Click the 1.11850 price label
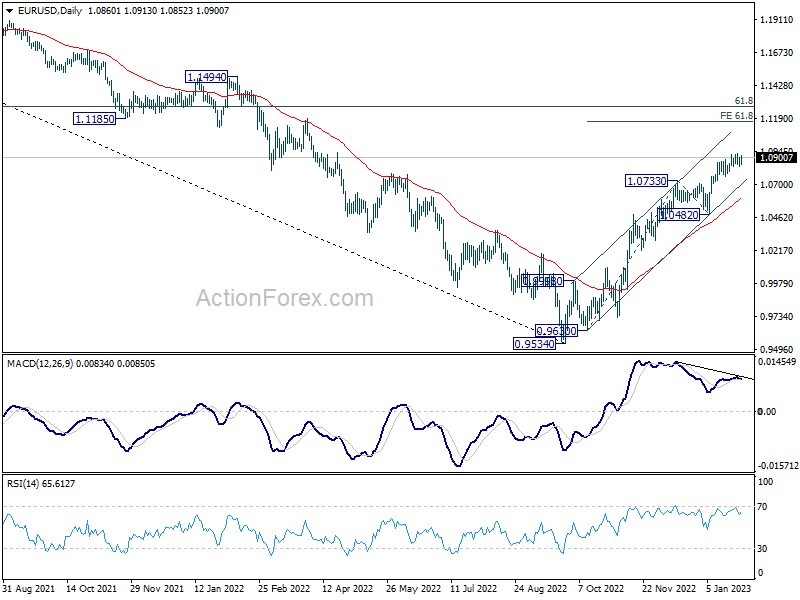Viewport: 800px width, 600px height. [94, 119]
